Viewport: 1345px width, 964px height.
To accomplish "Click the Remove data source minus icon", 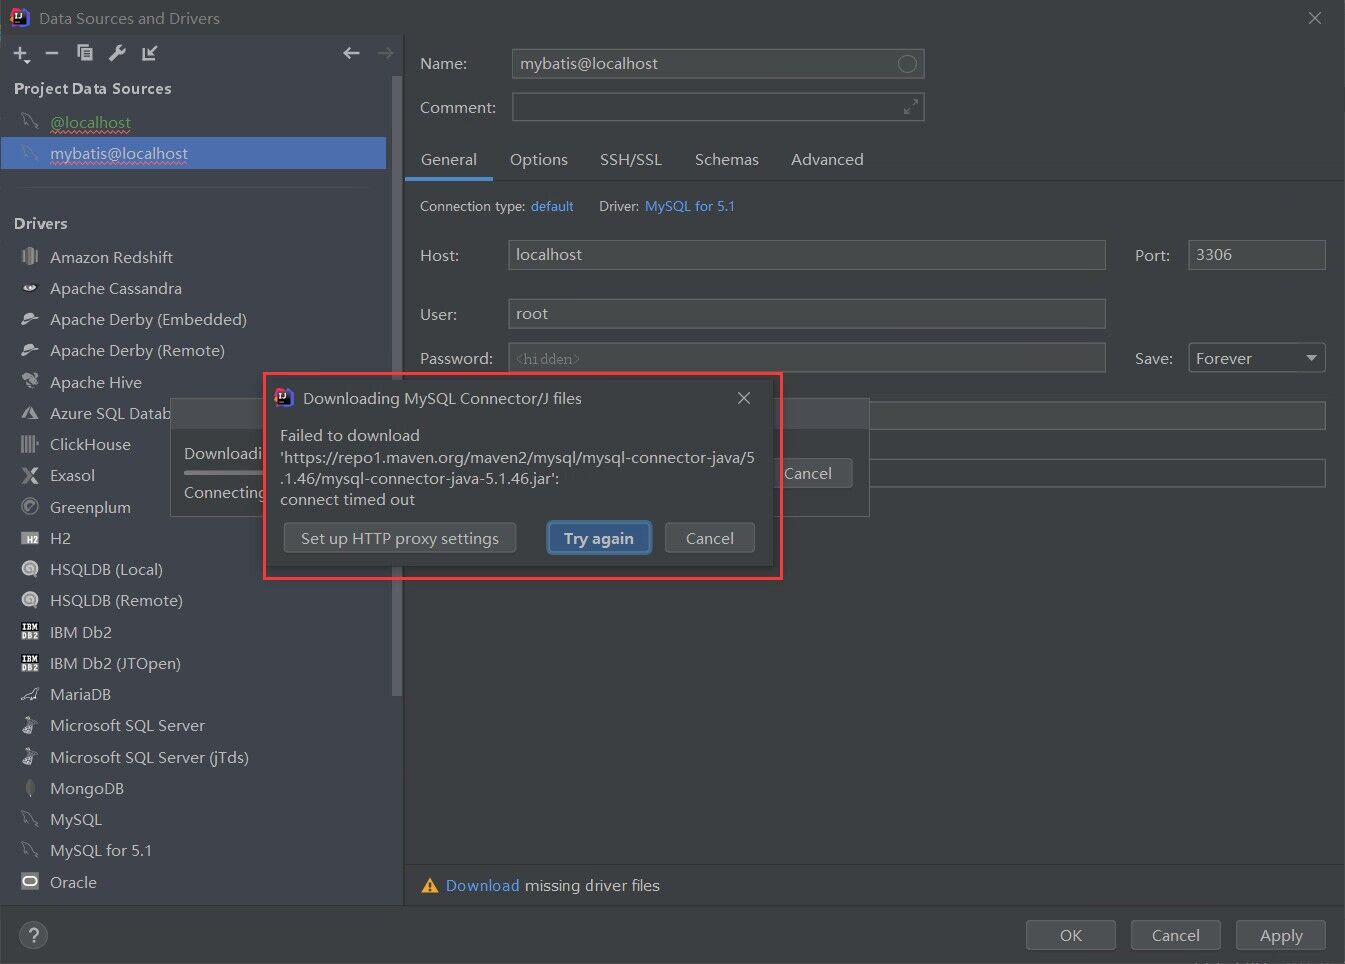I will [52, 53].
